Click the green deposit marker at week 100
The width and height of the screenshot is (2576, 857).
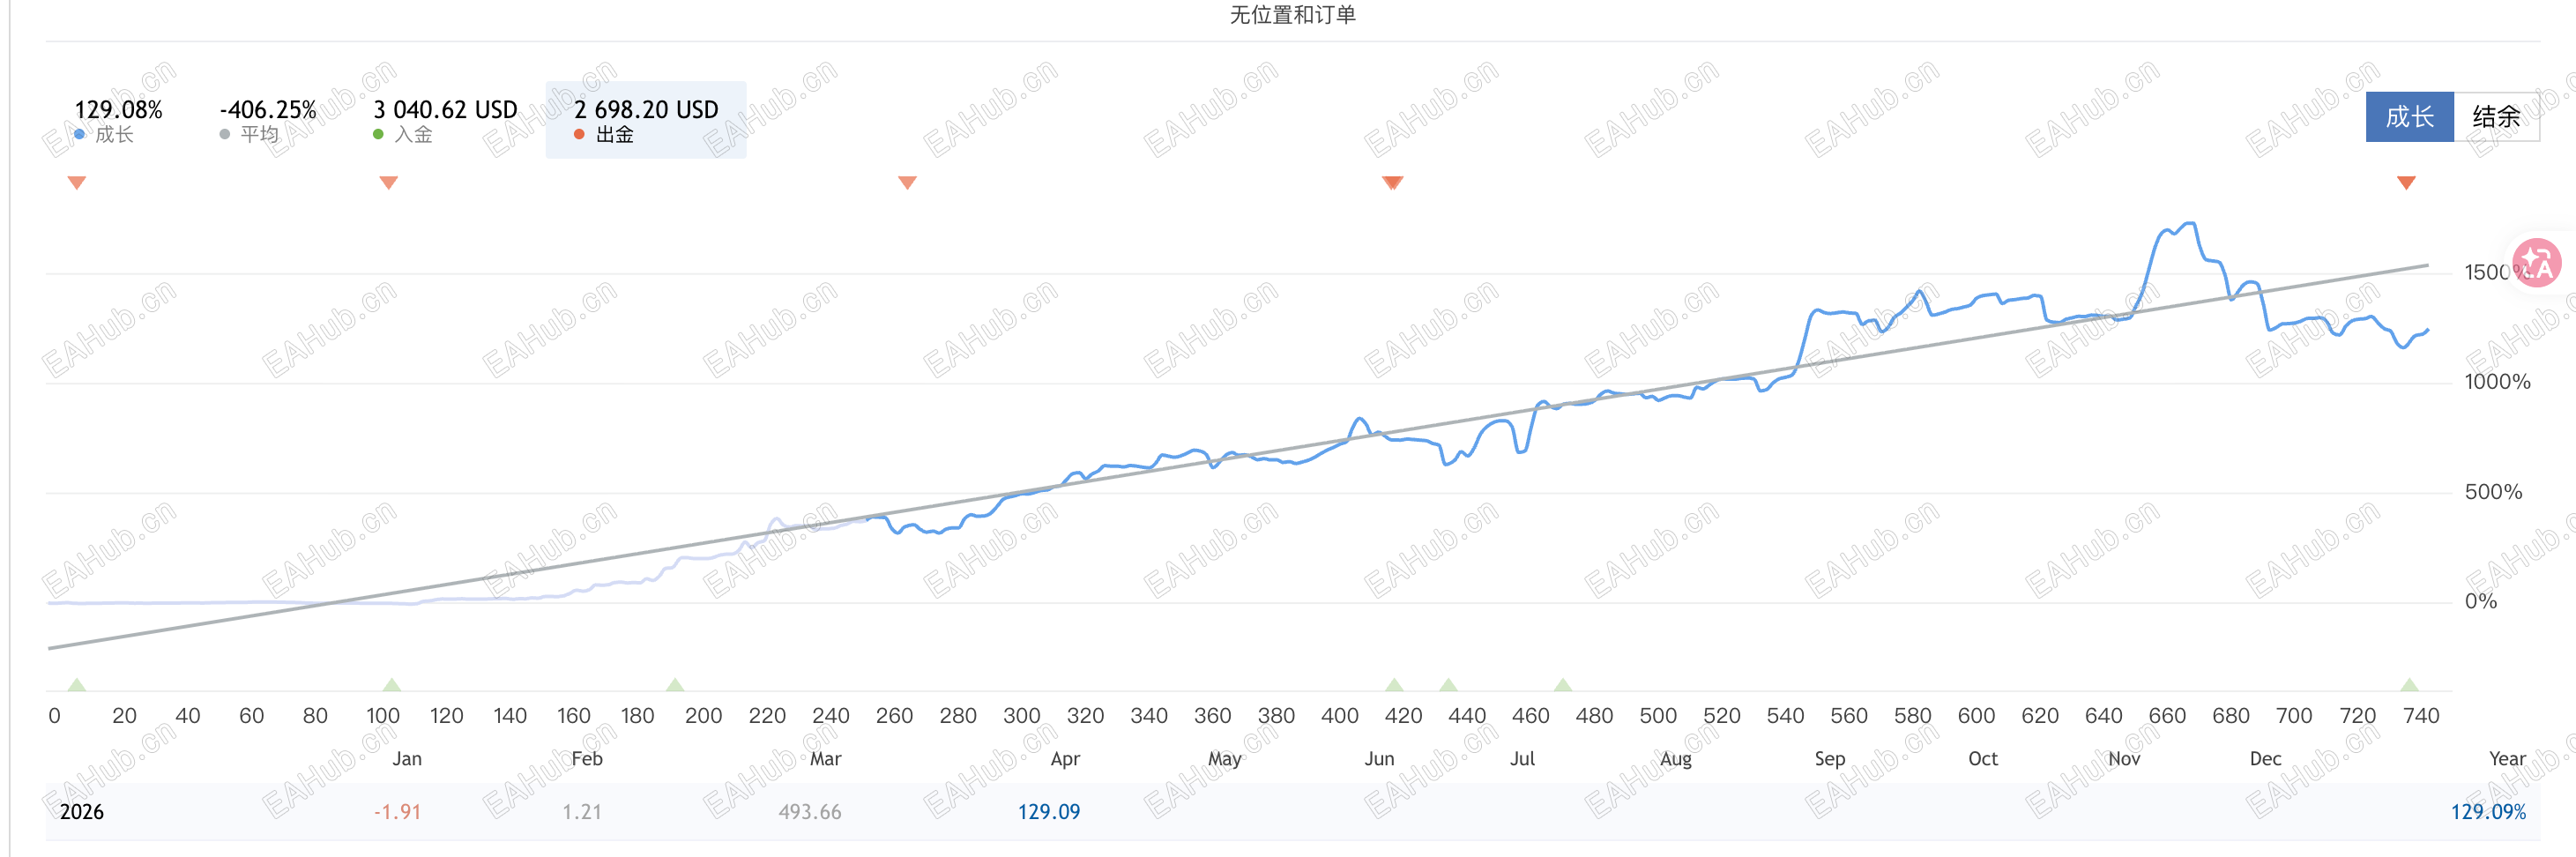(x=392, y=685)
